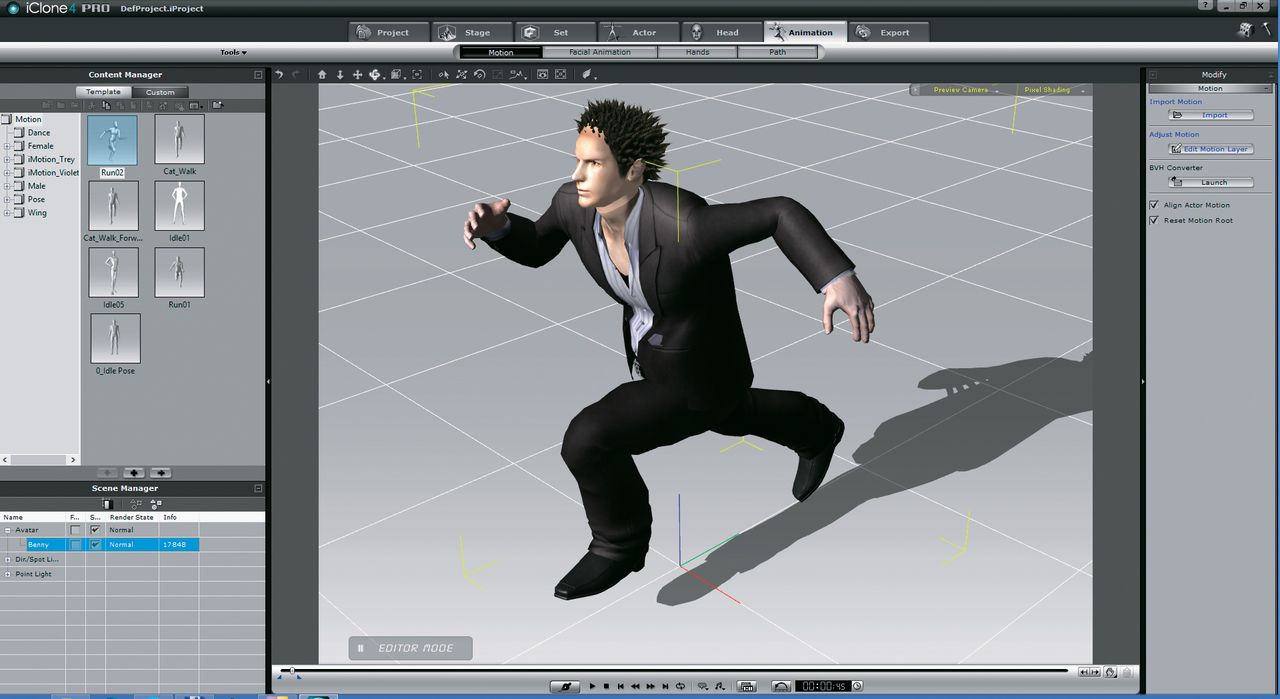Open the pixel shader leaf icon
Image resolution: width=1280 pixels, height=699 pixels.
pos(588,74)
